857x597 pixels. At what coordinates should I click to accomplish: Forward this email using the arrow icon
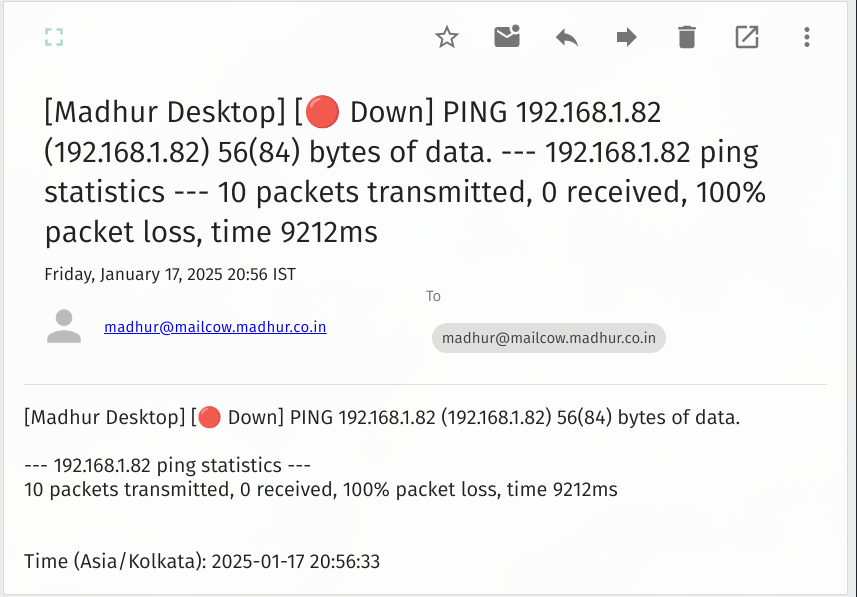626,37
